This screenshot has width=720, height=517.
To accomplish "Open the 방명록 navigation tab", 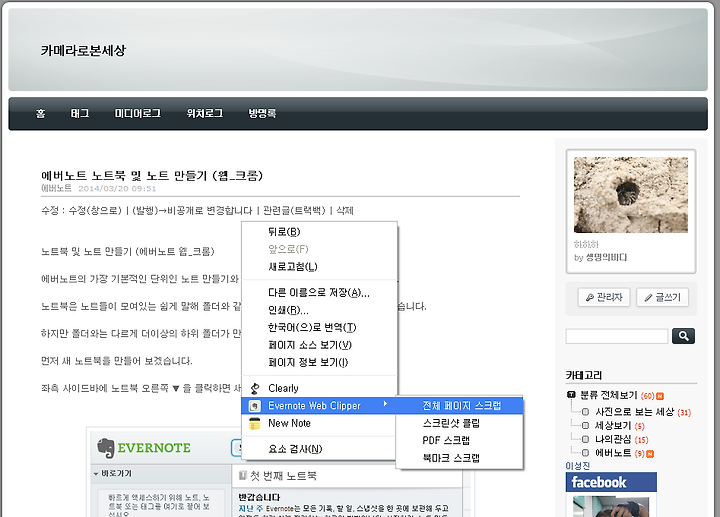I will tap(262, 113).
